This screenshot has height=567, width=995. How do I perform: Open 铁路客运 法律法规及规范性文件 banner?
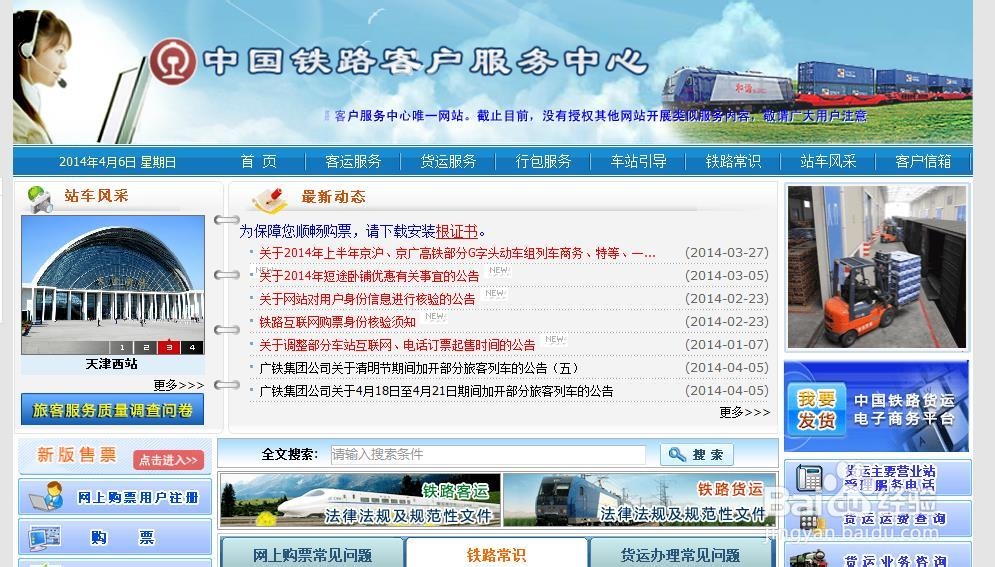tap(360, 500)
